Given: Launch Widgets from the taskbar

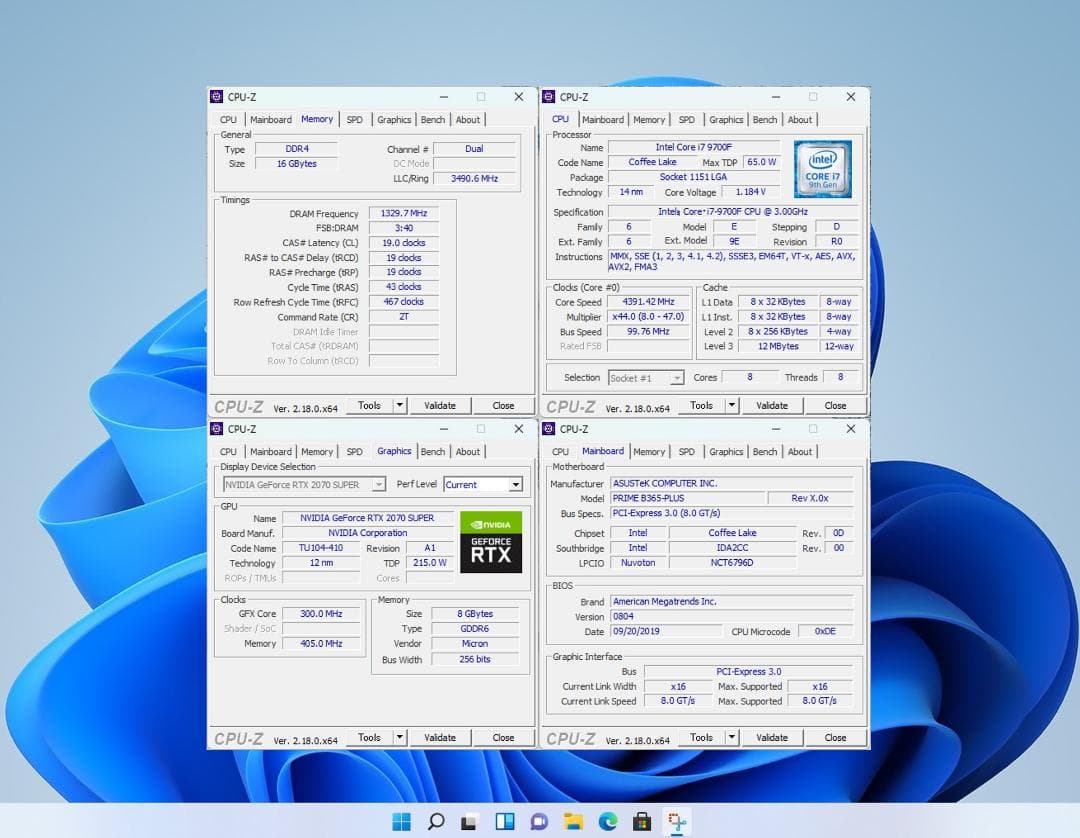Looking at the screenshot, I should click(x=504, y=821).
